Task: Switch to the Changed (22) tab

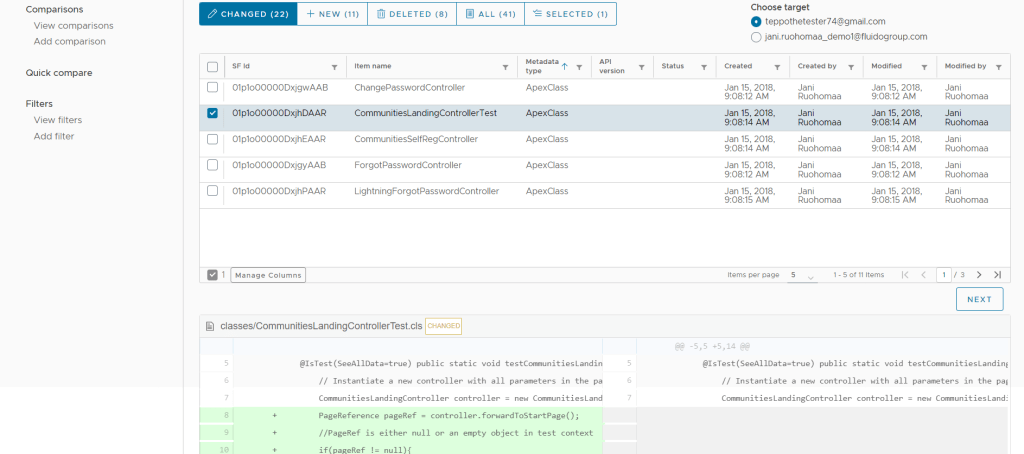Action: coord(248,14)
